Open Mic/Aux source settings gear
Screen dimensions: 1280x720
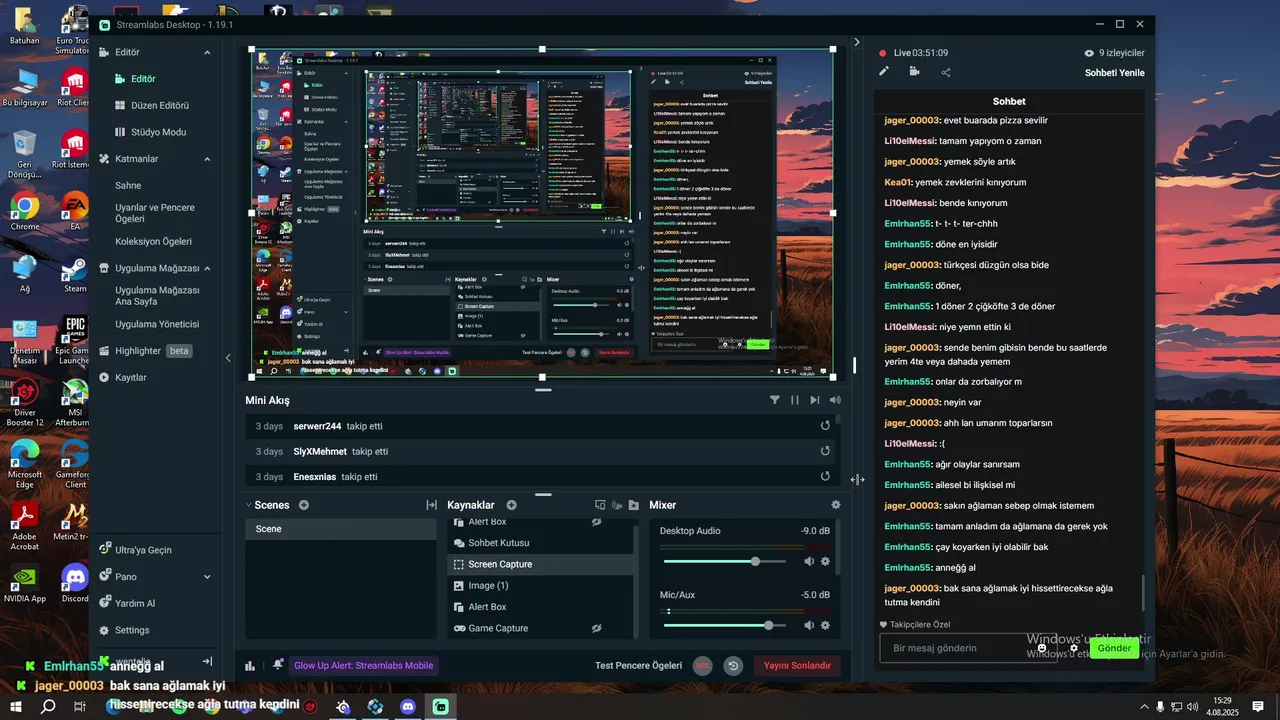click(826, 625)
